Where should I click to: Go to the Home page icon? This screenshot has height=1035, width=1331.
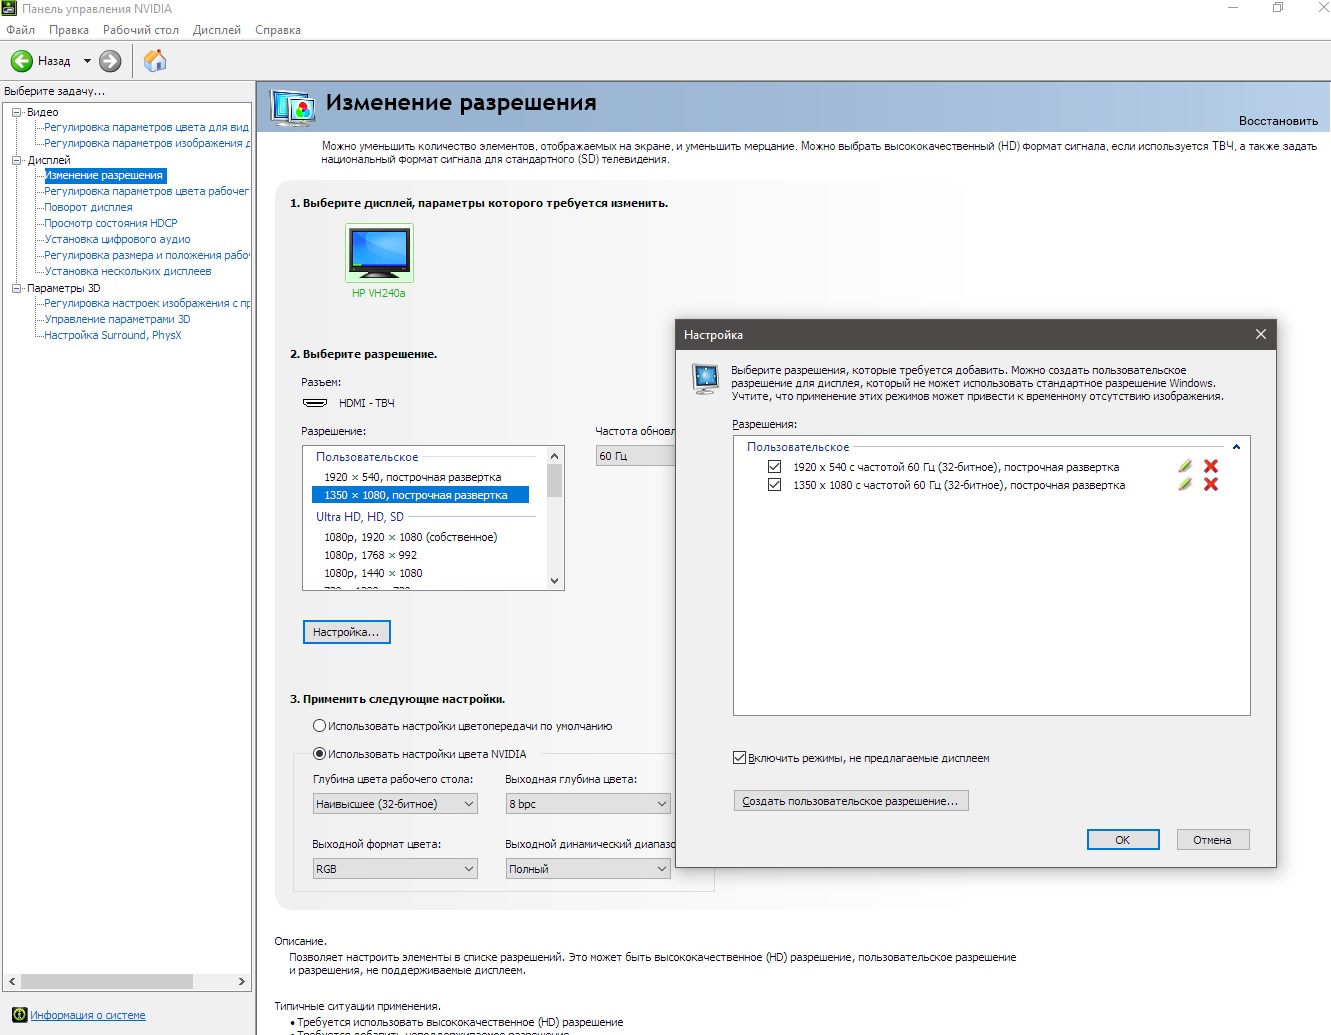pyautogui.click(x=155, y=61)
